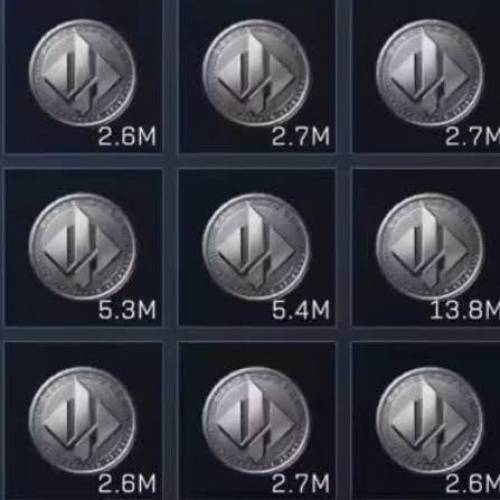Click the 2.6M label above the 5.3M coin
Viewport: 500px width, 500px height.
(127, 136)
